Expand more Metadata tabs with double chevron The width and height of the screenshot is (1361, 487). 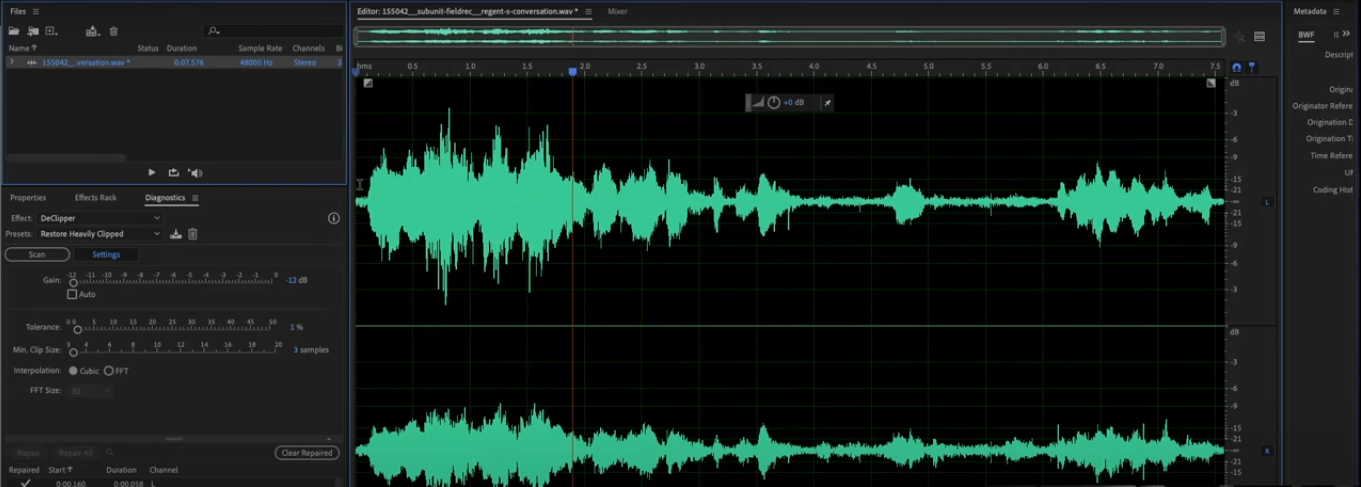[1346, 34]
